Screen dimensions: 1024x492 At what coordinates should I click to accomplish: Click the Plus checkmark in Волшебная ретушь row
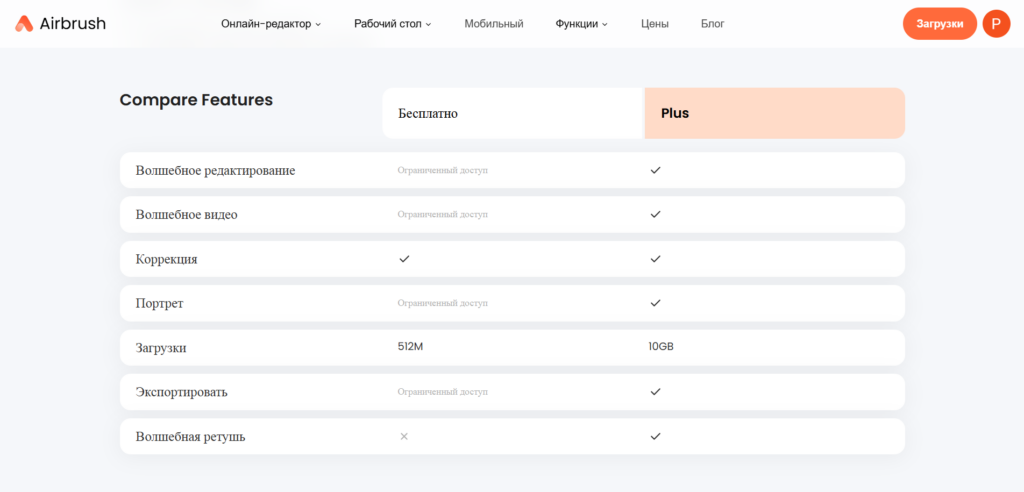[x=656, y=436]
